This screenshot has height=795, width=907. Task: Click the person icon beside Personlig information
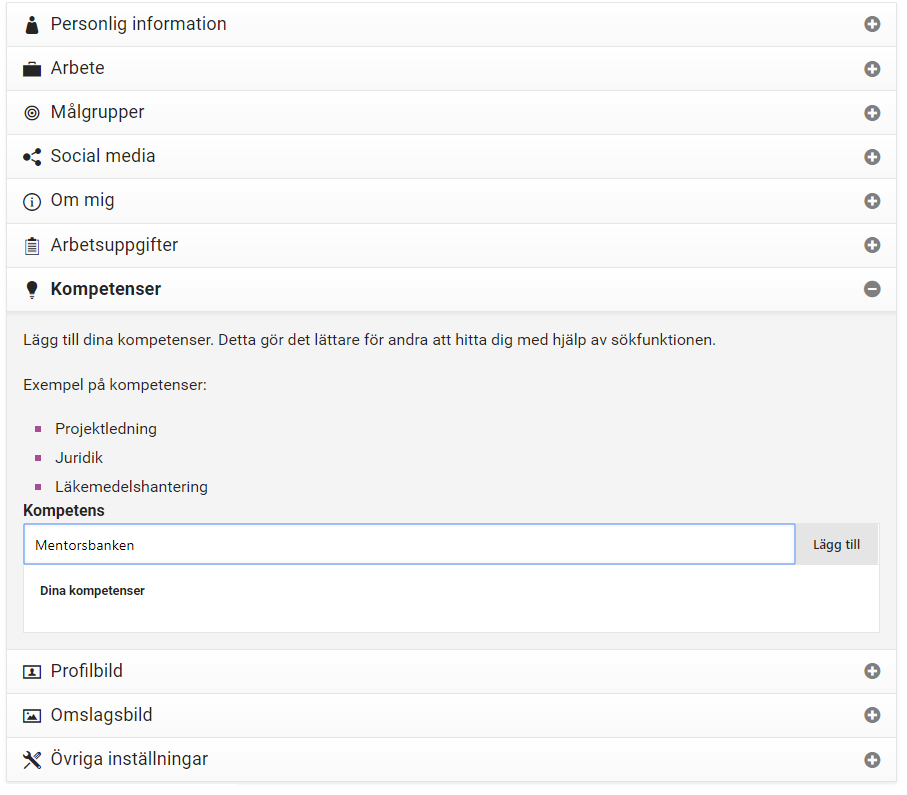32,25
